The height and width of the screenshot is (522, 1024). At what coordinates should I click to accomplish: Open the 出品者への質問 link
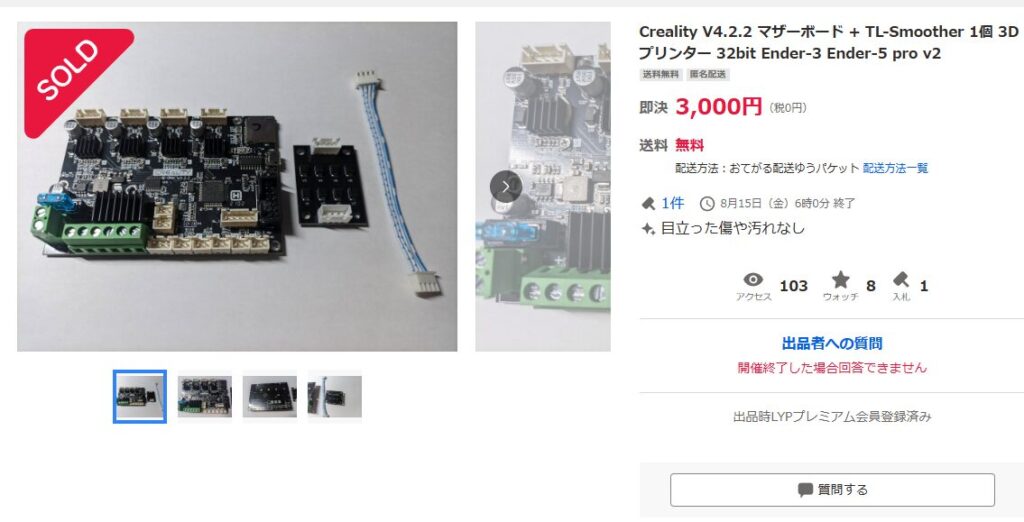[x=832, y=343]
